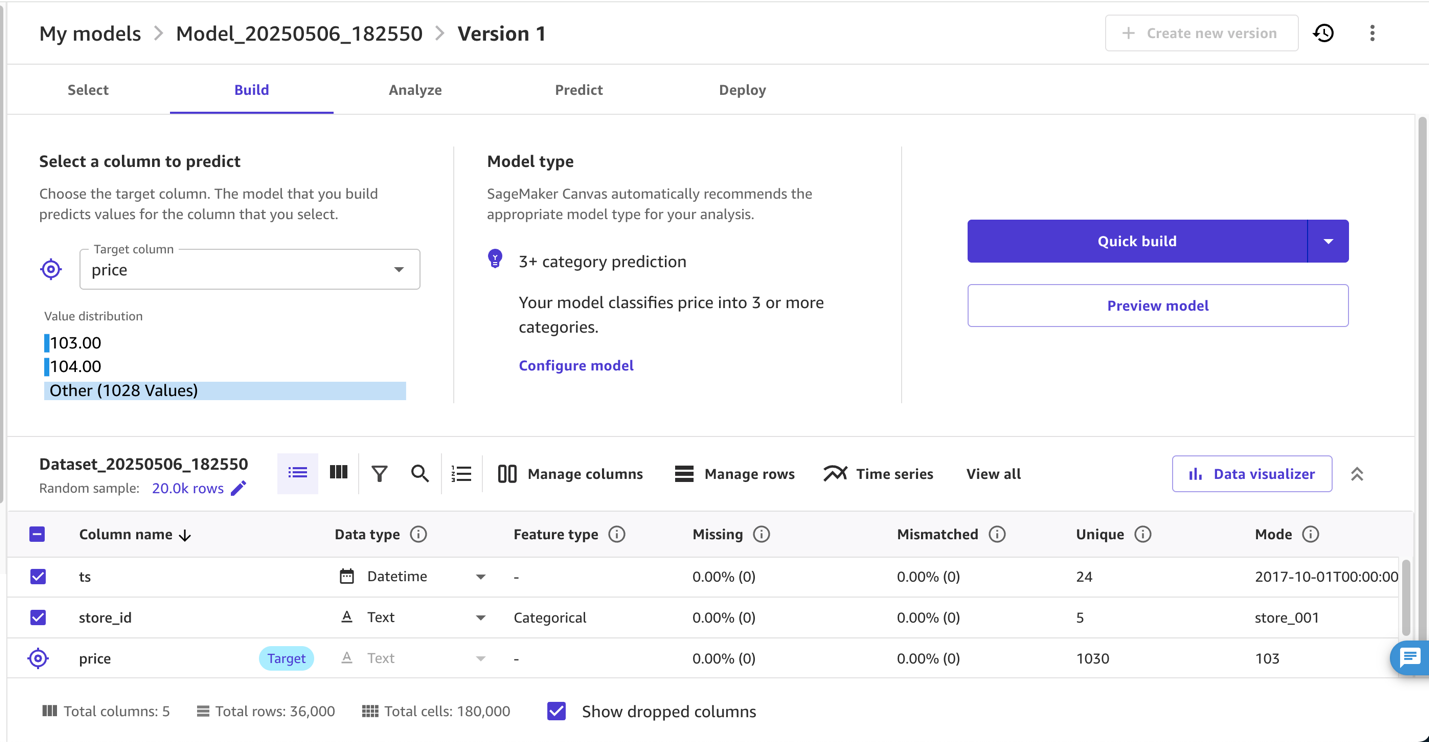Switch to the Analyze tab
The image size is (1429, 742).
[415, 89]
